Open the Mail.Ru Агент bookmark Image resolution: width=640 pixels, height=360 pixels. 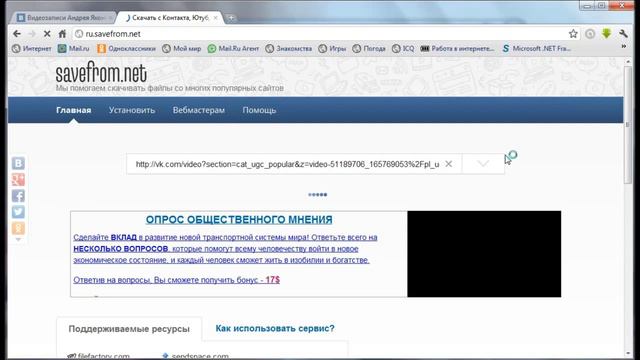coord(233,49)
